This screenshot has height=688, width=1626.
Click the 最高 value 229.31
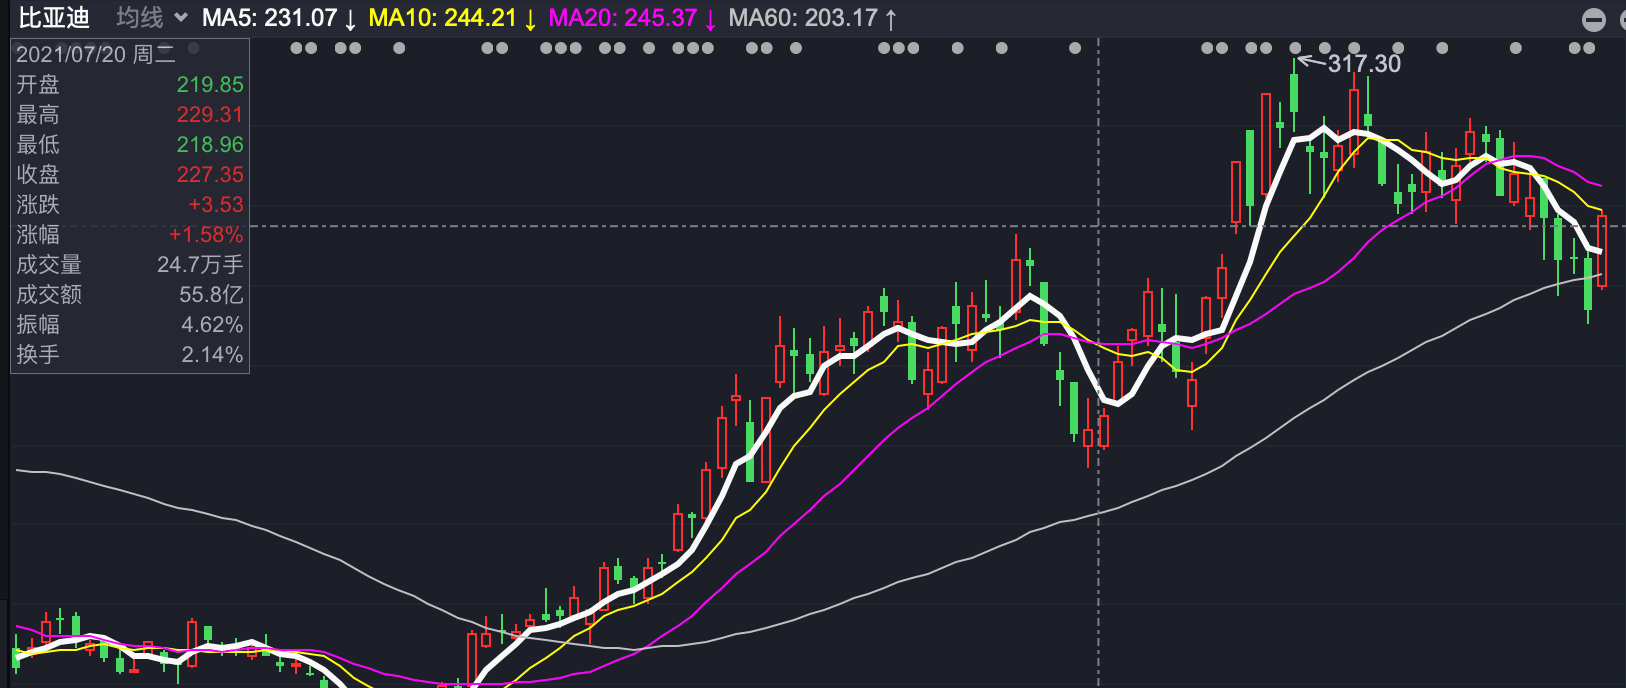click(210, 115)
